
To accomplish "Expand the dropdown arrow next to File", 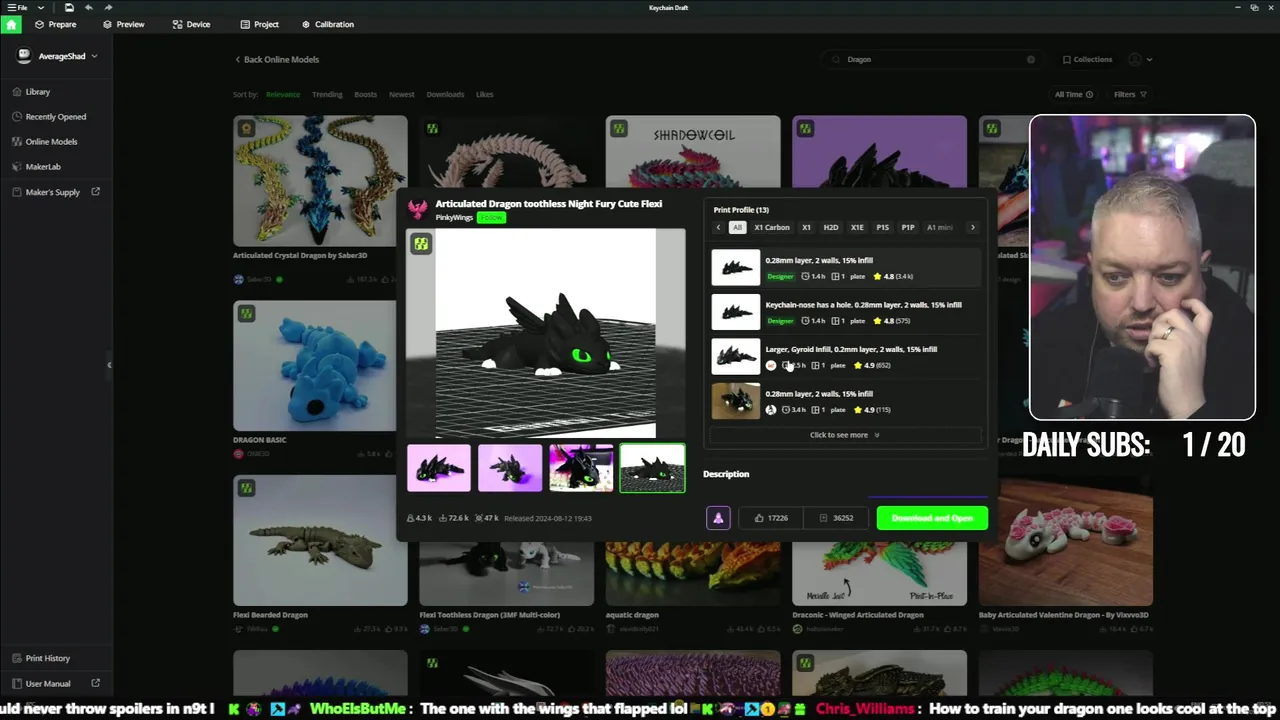I will coord(39,7).
